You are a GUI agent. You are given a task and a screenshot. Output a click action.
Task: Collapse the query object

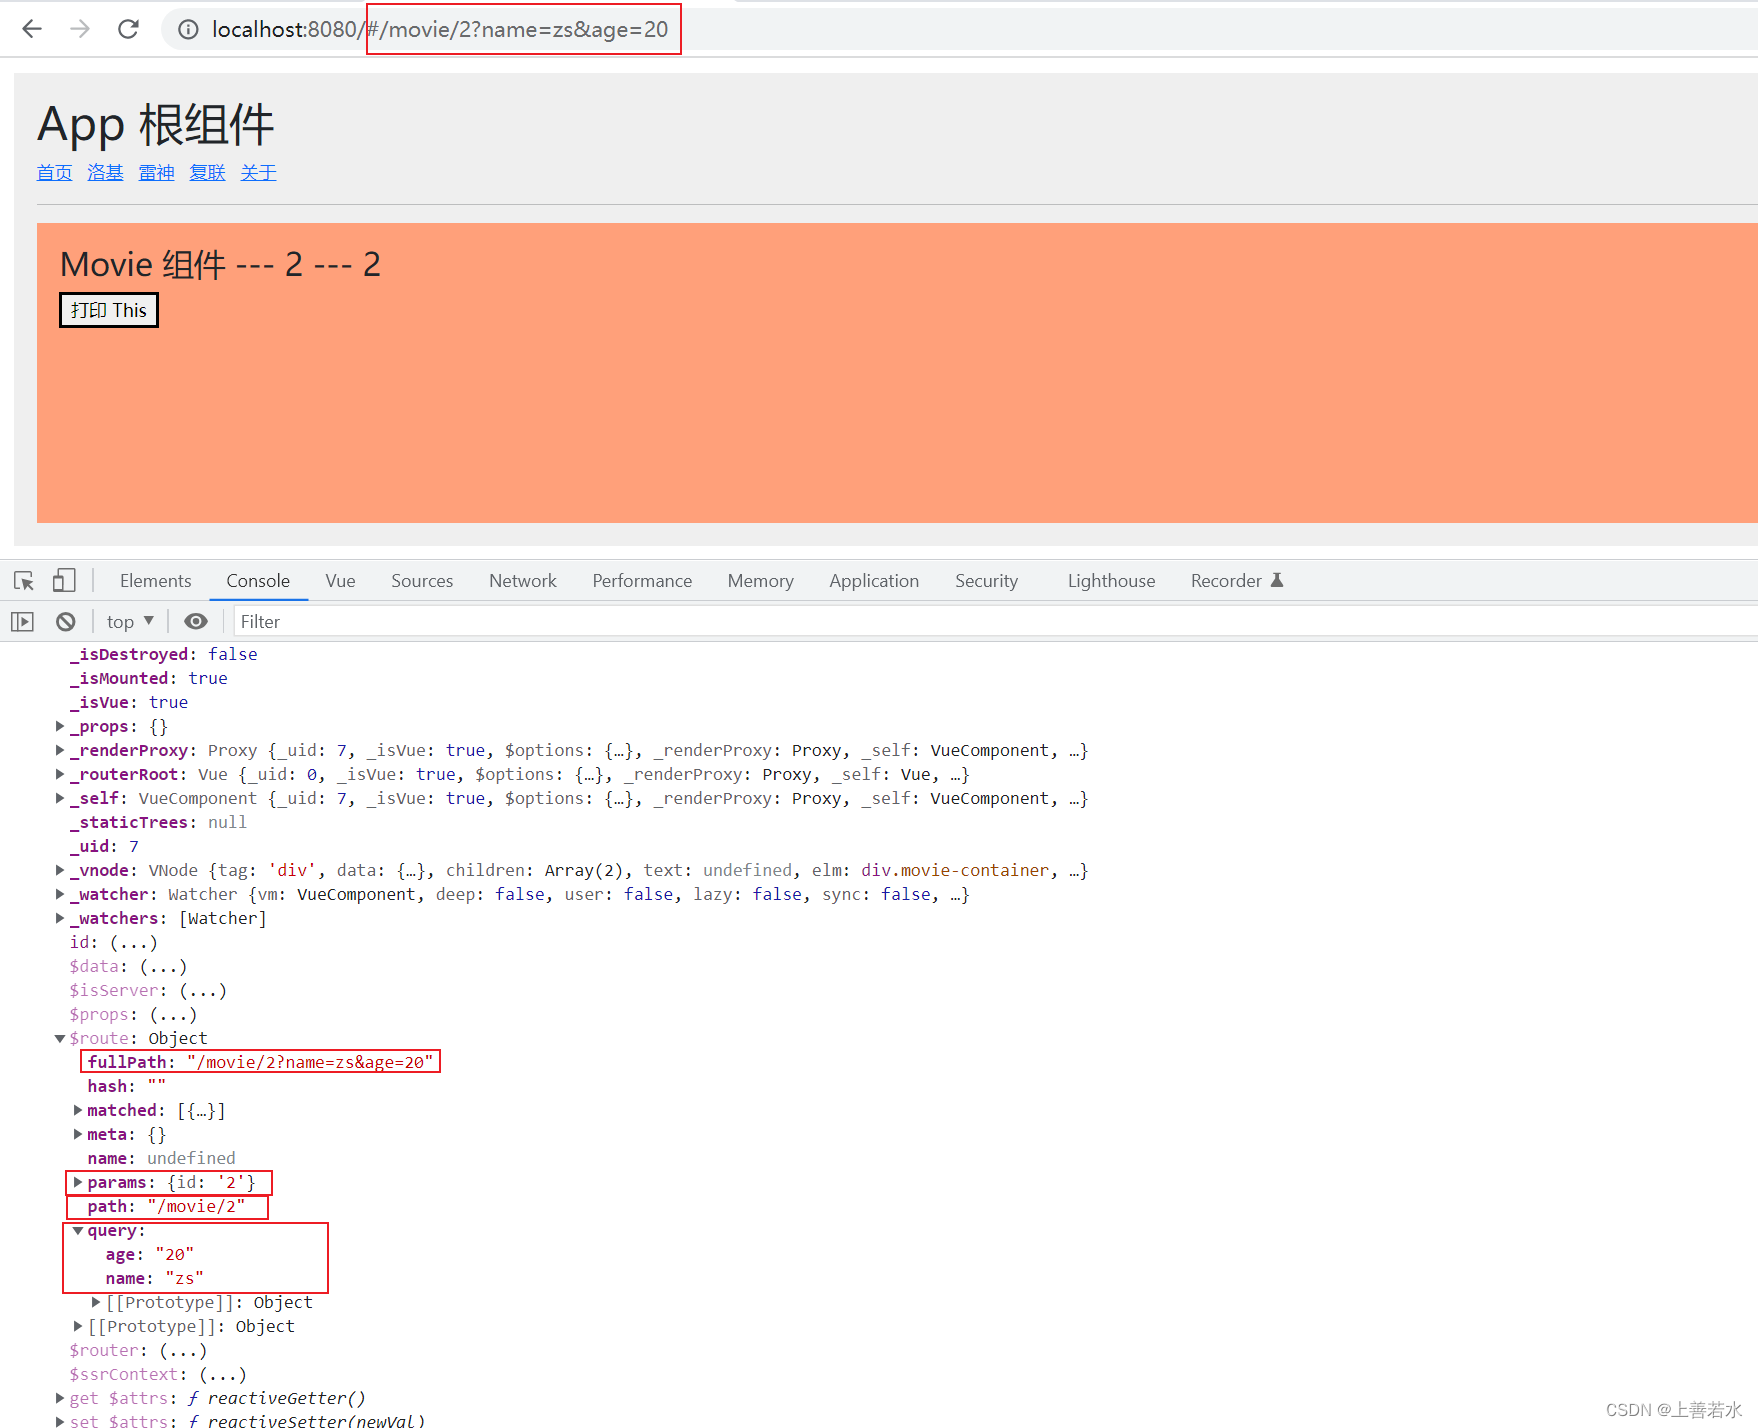[78, 1230]
